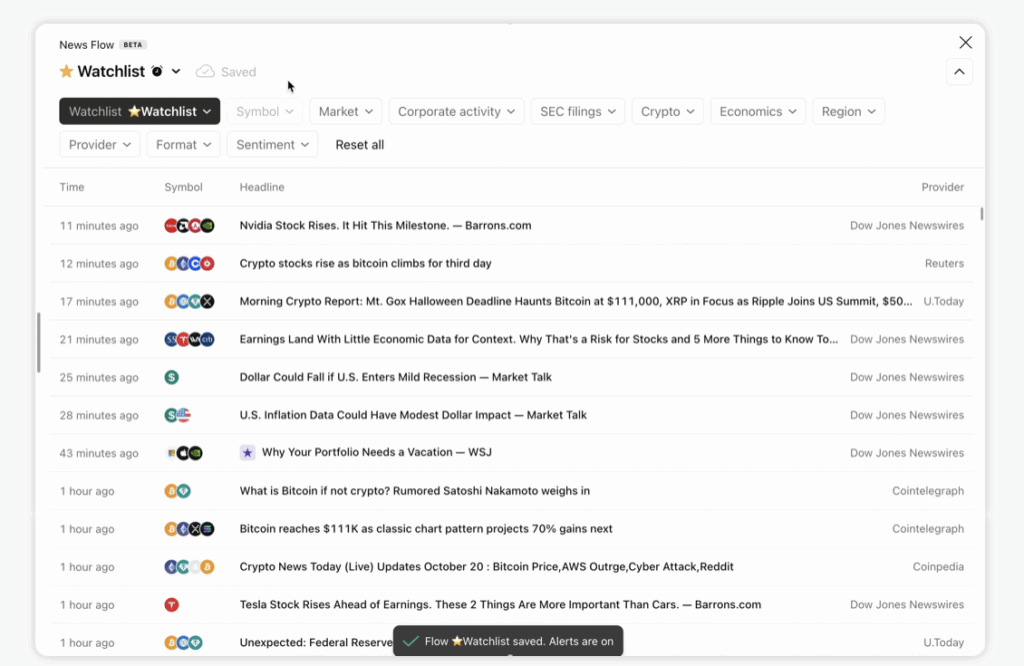The width and height of the screenshot is (1024, 666).
Task: Open Bitcoin reaches $111K headline
Action: [x=426, y=529]
